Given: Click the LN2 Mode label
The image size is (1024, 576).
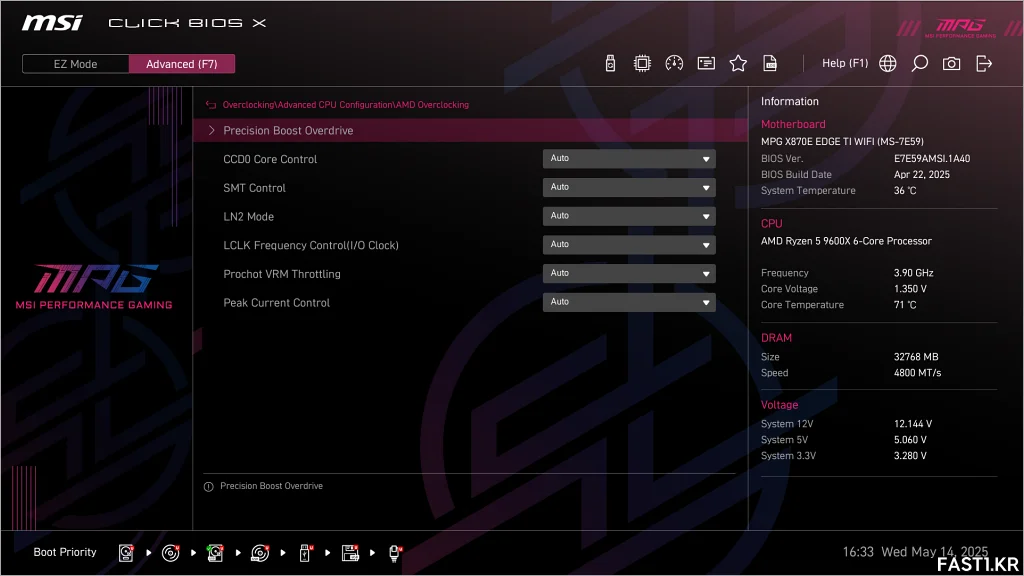Looking at the screenshot, I should point(248,217).
